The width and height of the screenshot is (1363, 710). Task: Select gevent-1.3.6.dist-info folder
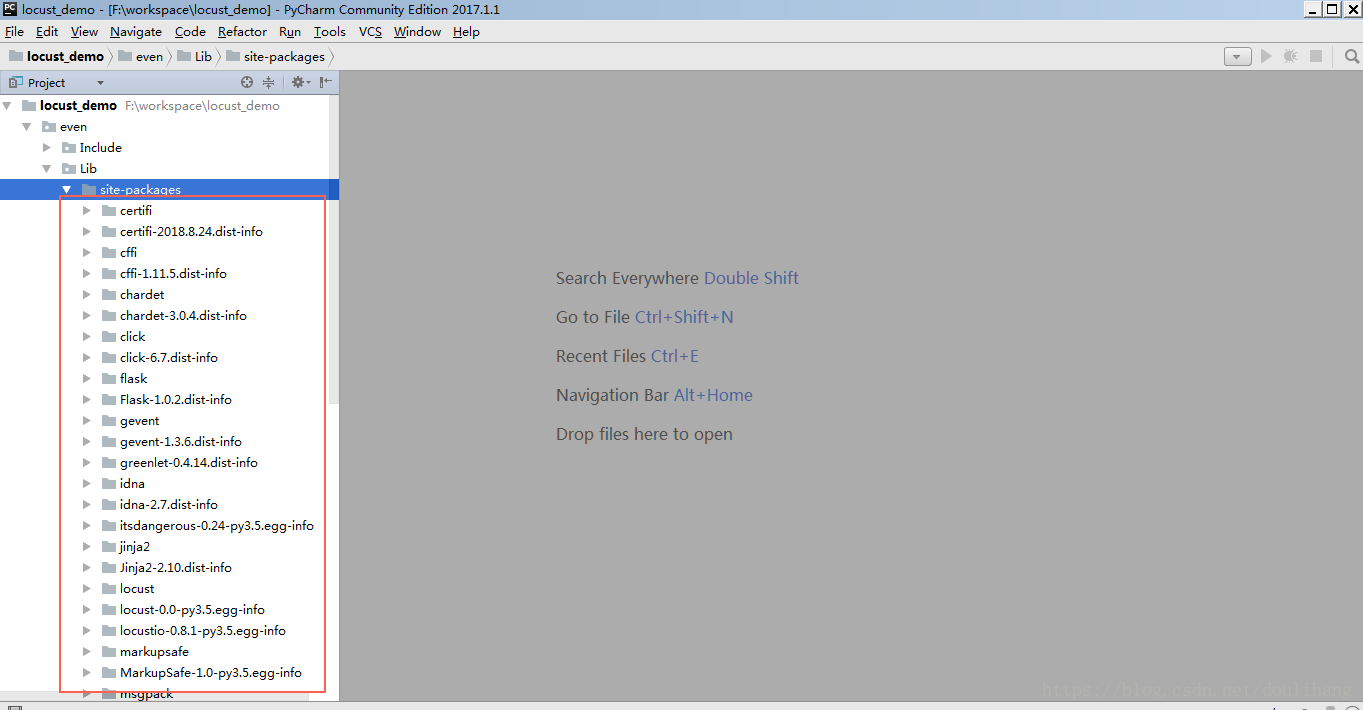(181, 442)
